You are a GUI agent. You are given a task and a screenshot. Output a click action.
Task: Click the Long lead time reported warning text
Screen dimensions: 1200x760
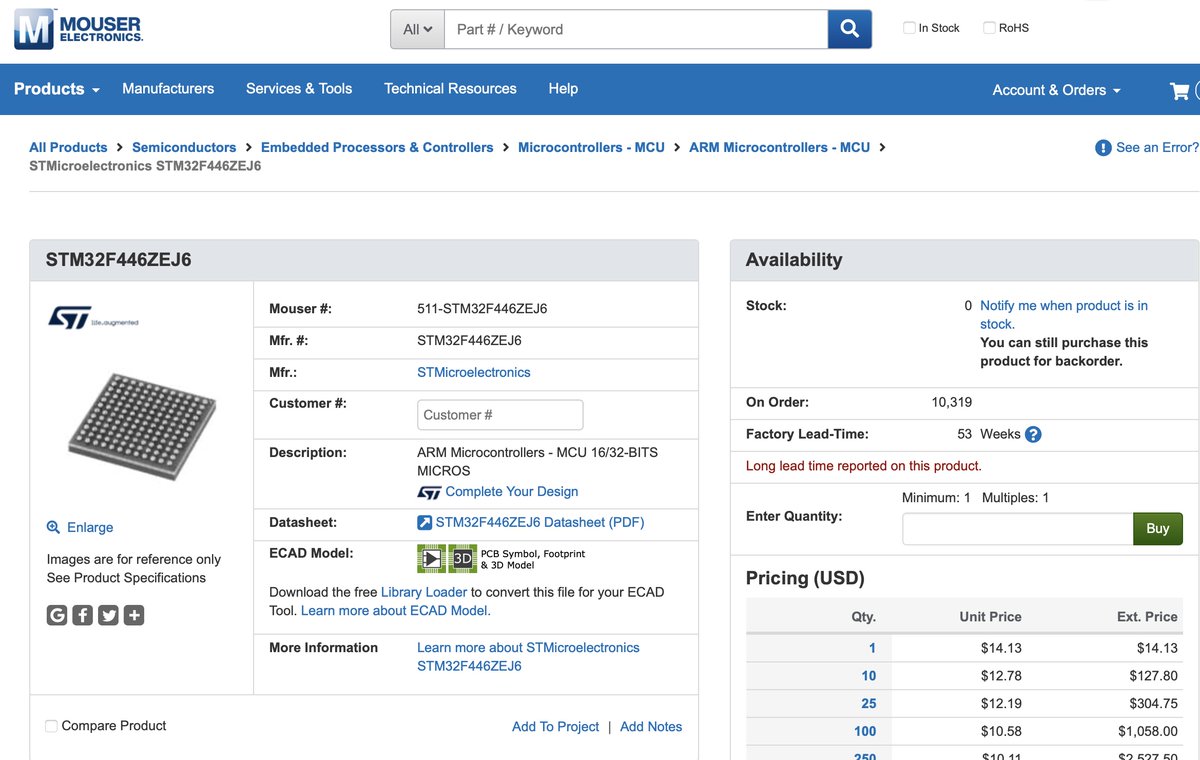pyautogui.click(x=864, y=466)
